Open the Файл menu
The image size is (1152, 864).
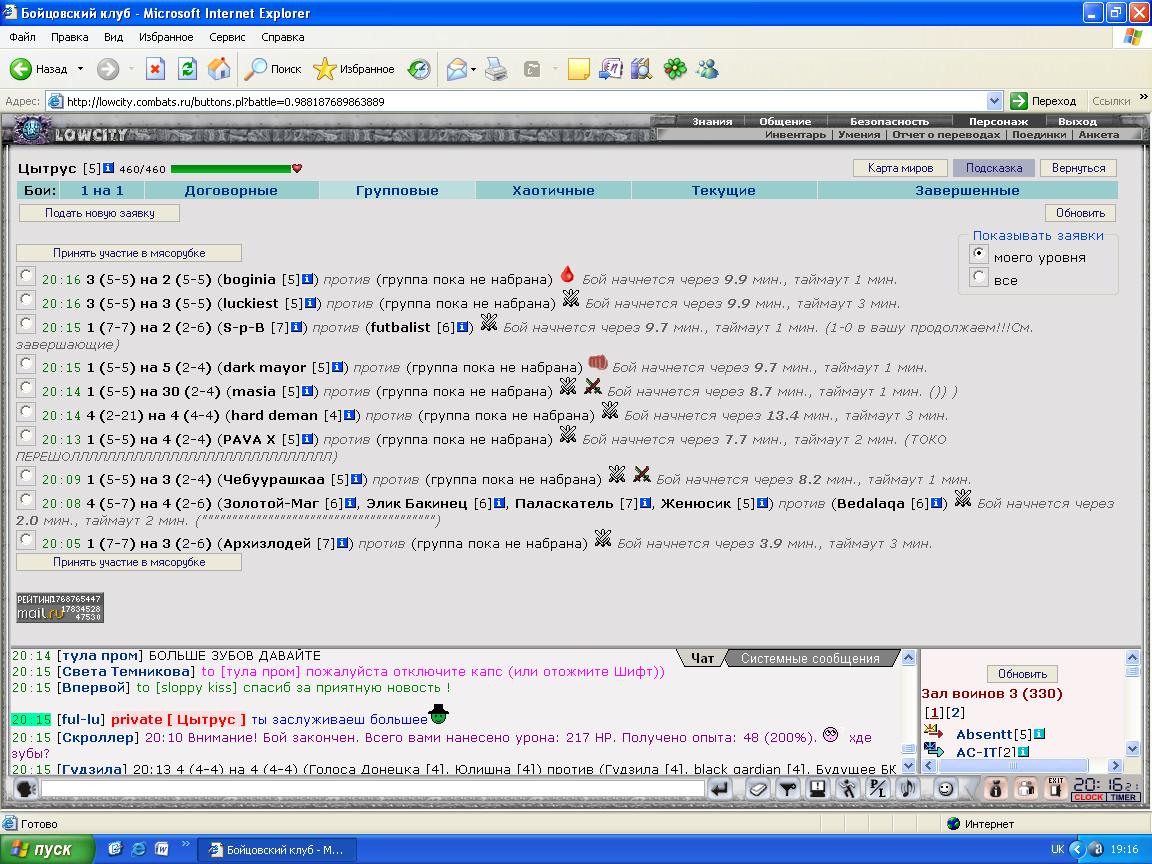point(22,37)
